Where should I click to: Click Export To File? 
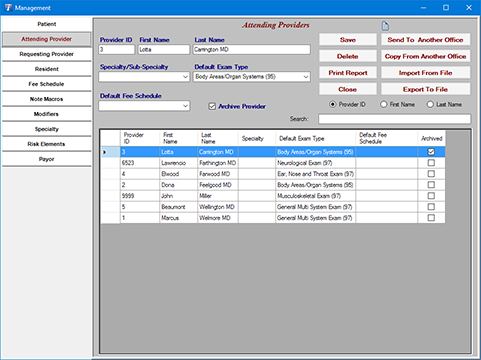coord(426,89)
